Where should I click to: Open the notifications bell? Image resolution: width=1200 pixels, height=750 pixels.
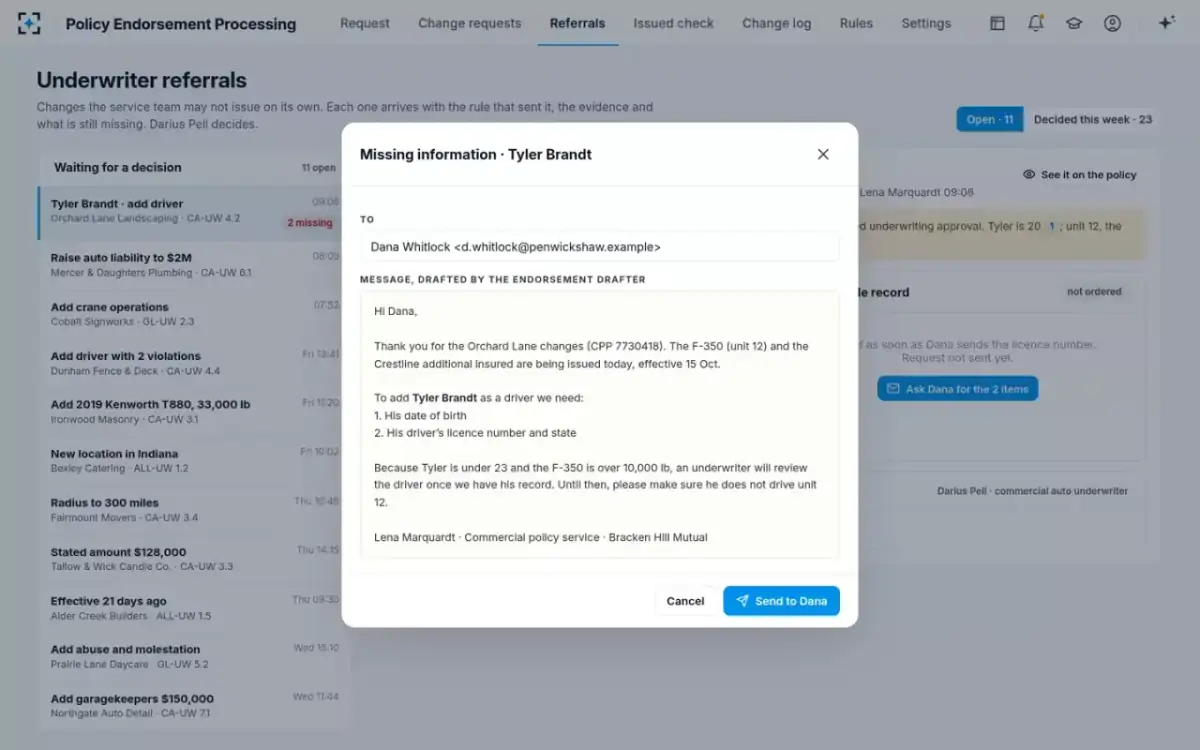coord(1036,23)
